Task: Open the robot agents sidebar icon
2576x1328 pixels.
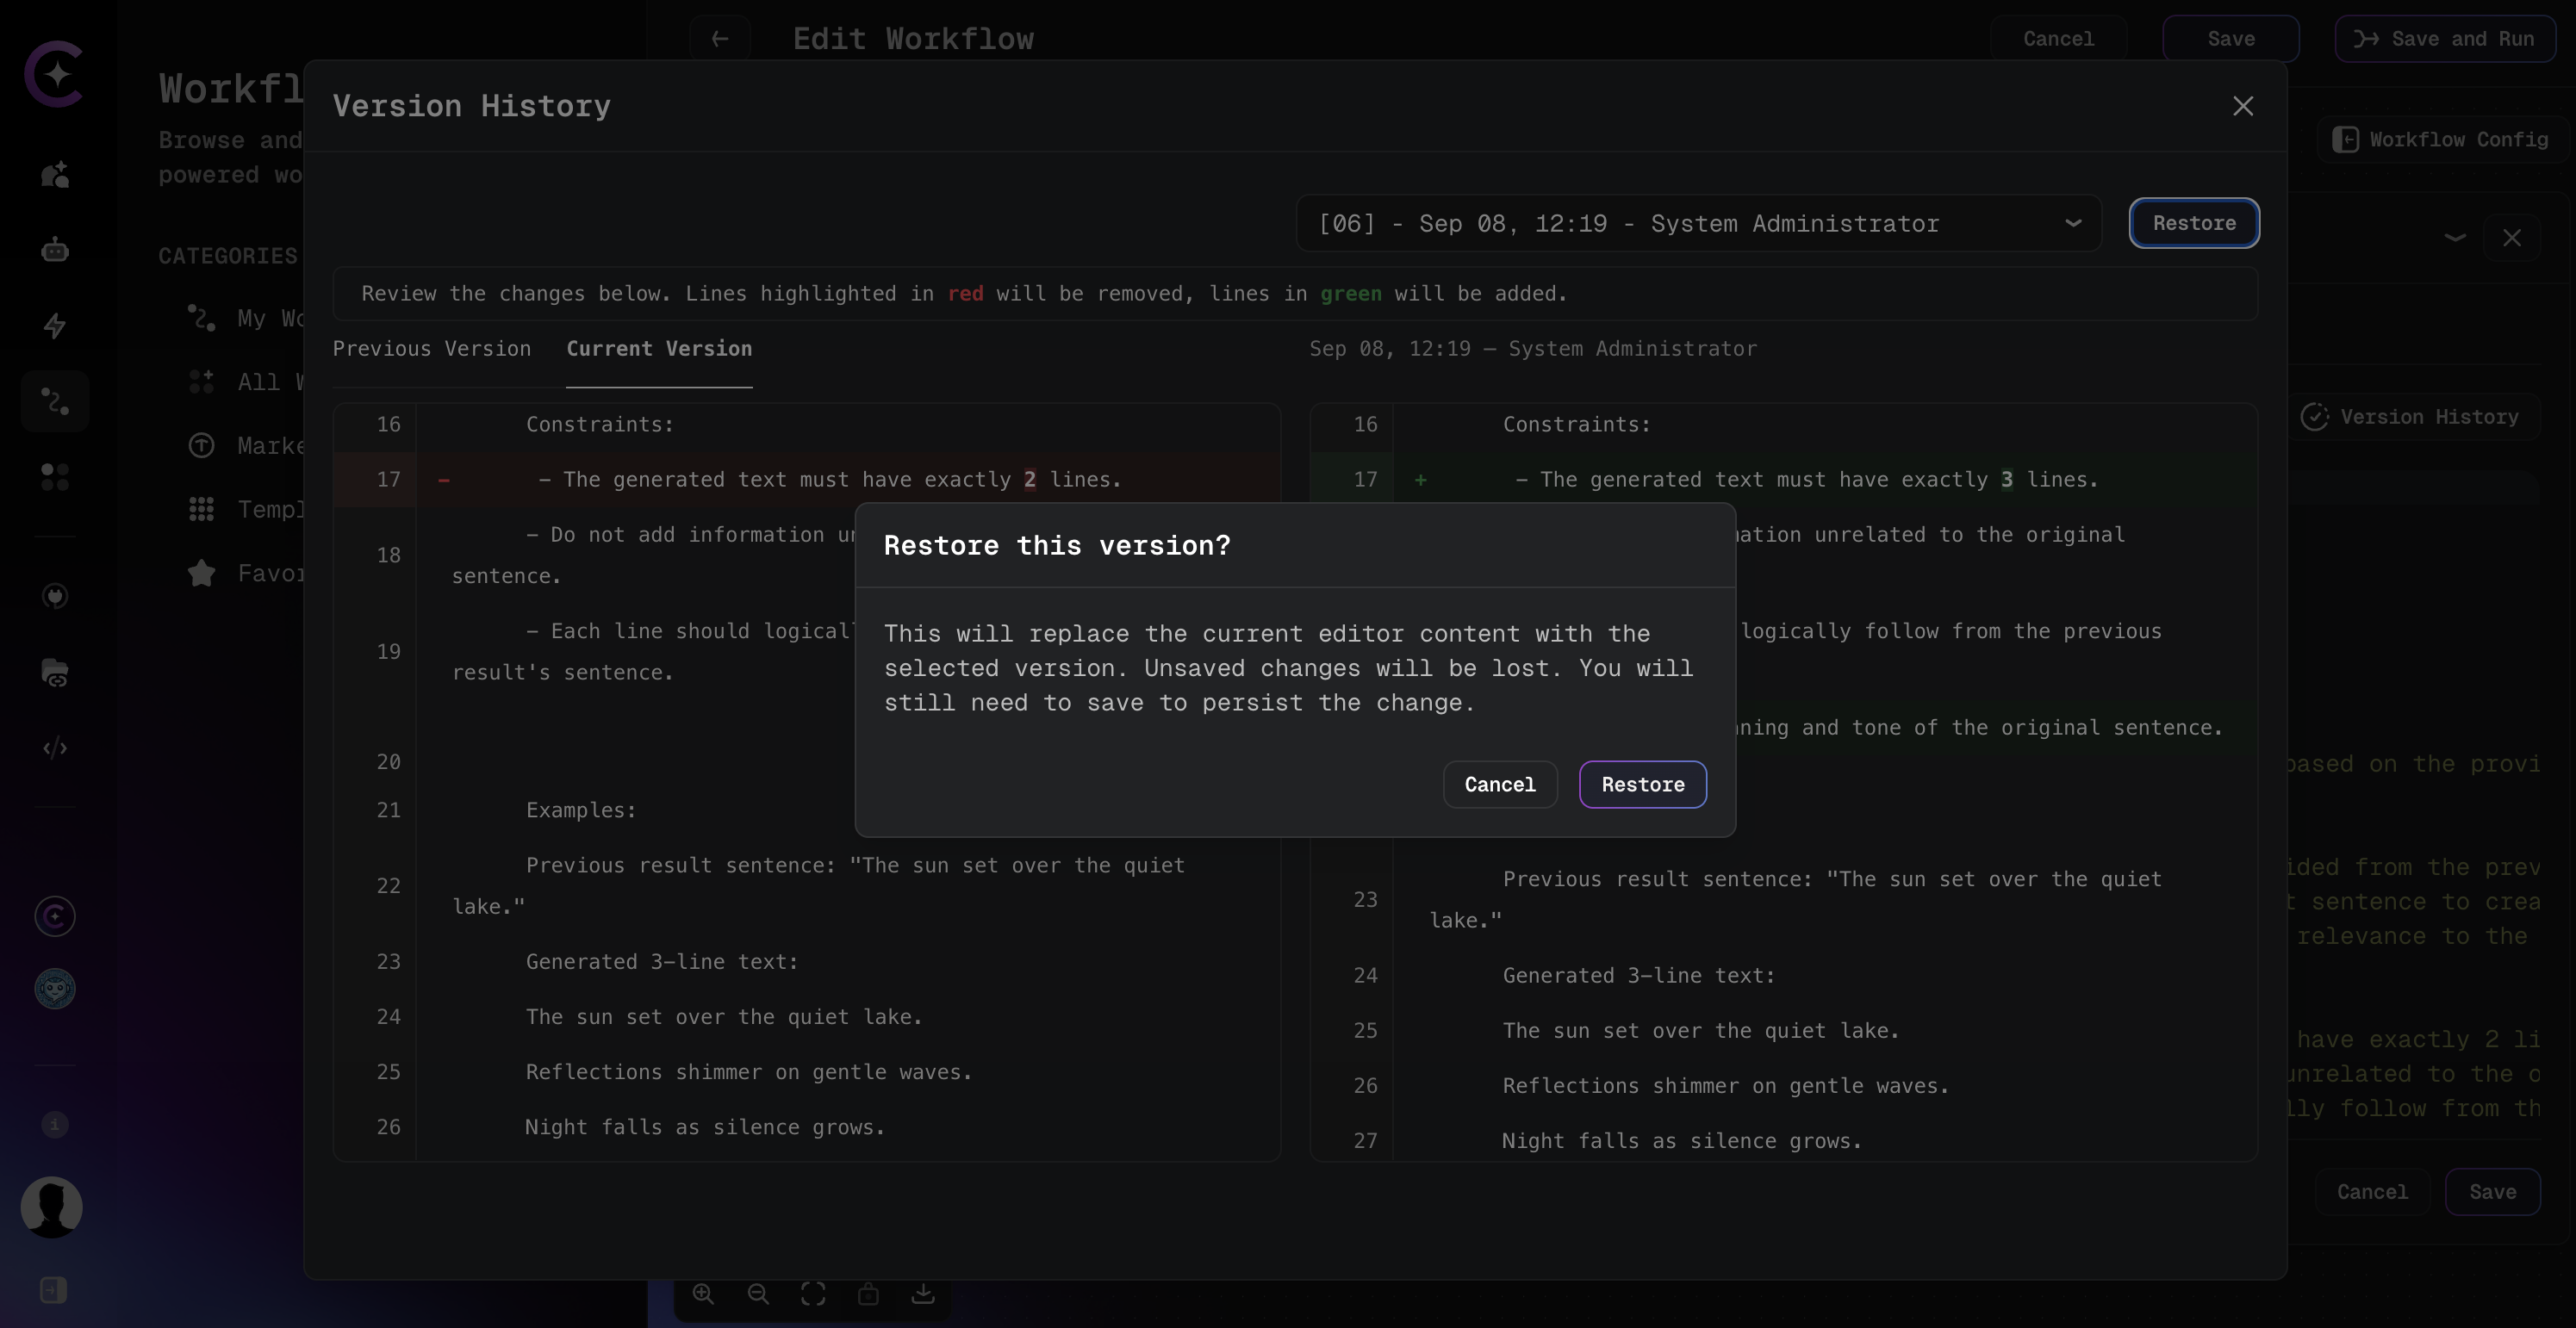Action: pyautogui.click(x=55, y=249)
